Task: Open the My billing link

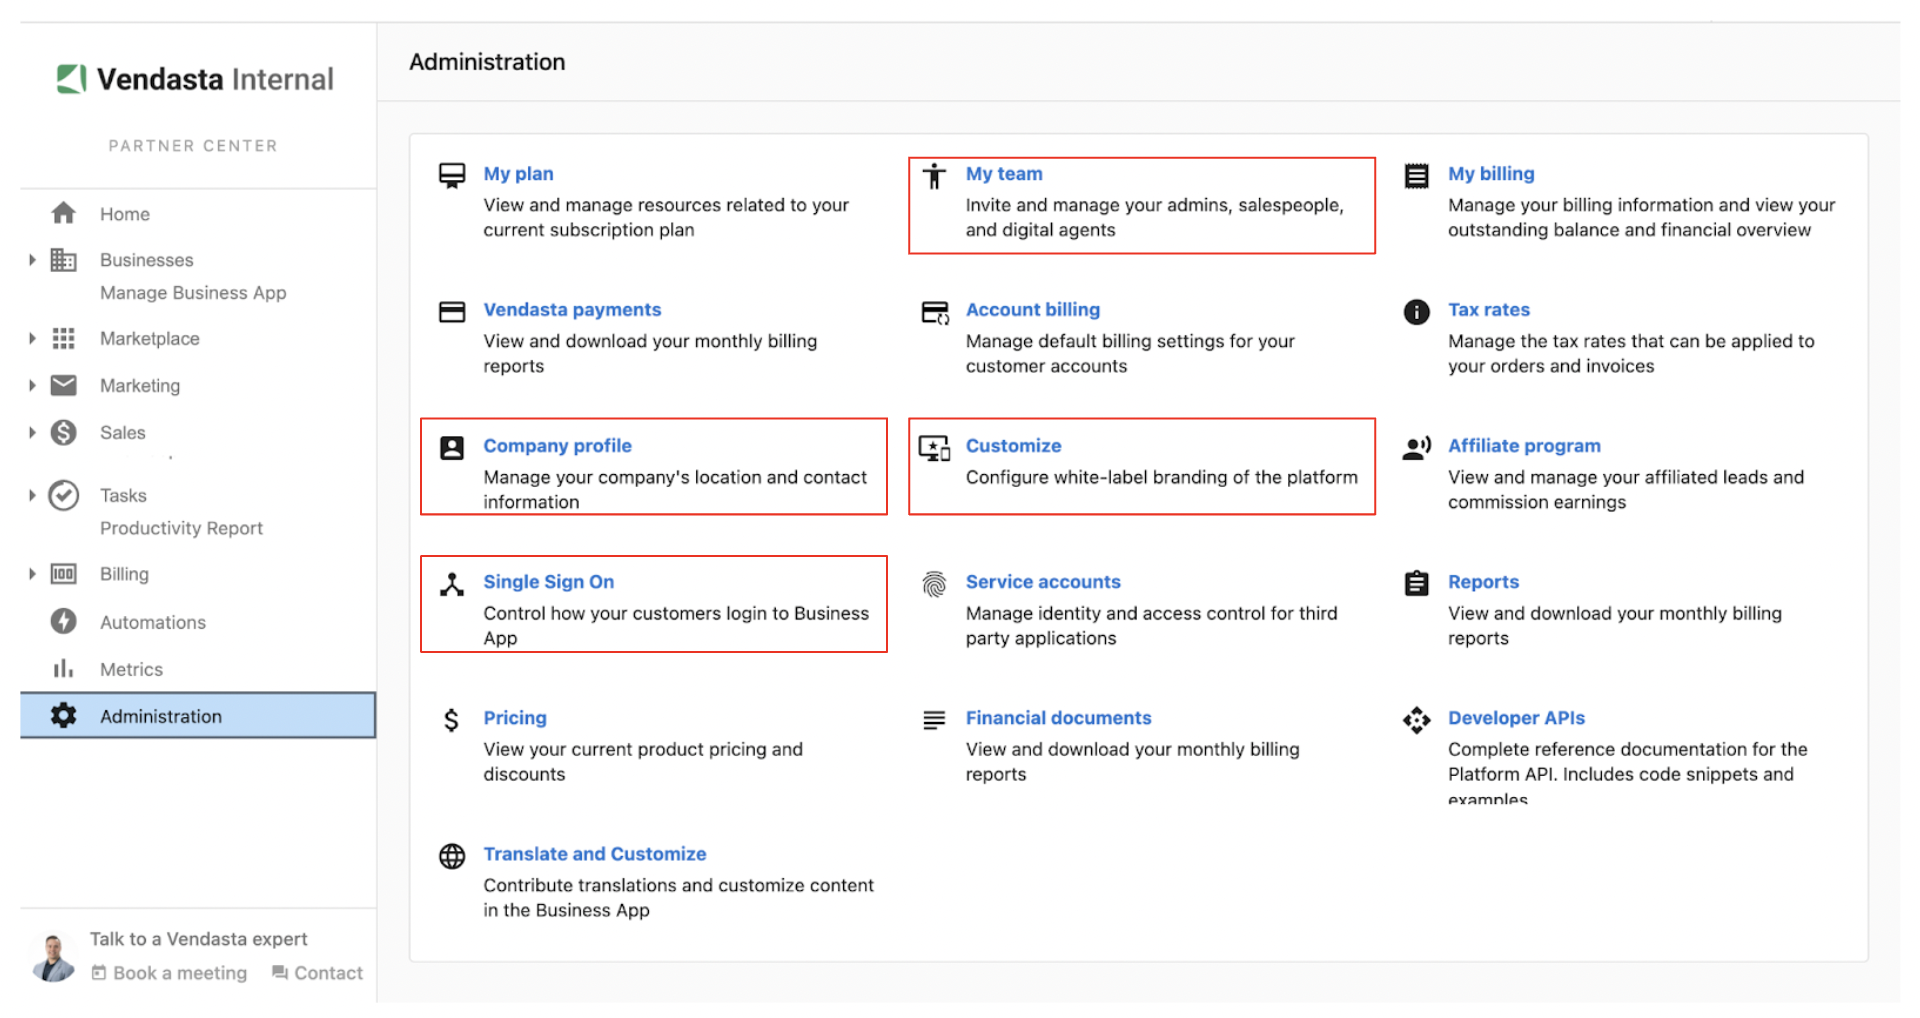Action: (x=1491, y=173)
